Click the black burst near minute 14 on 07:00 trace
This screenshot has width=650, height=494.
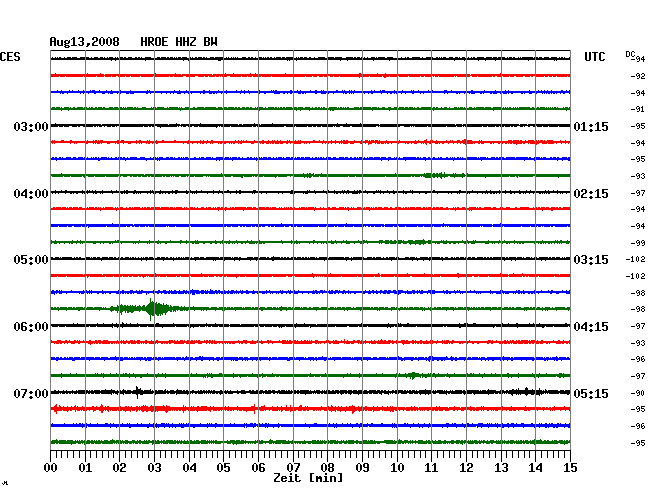526,392
